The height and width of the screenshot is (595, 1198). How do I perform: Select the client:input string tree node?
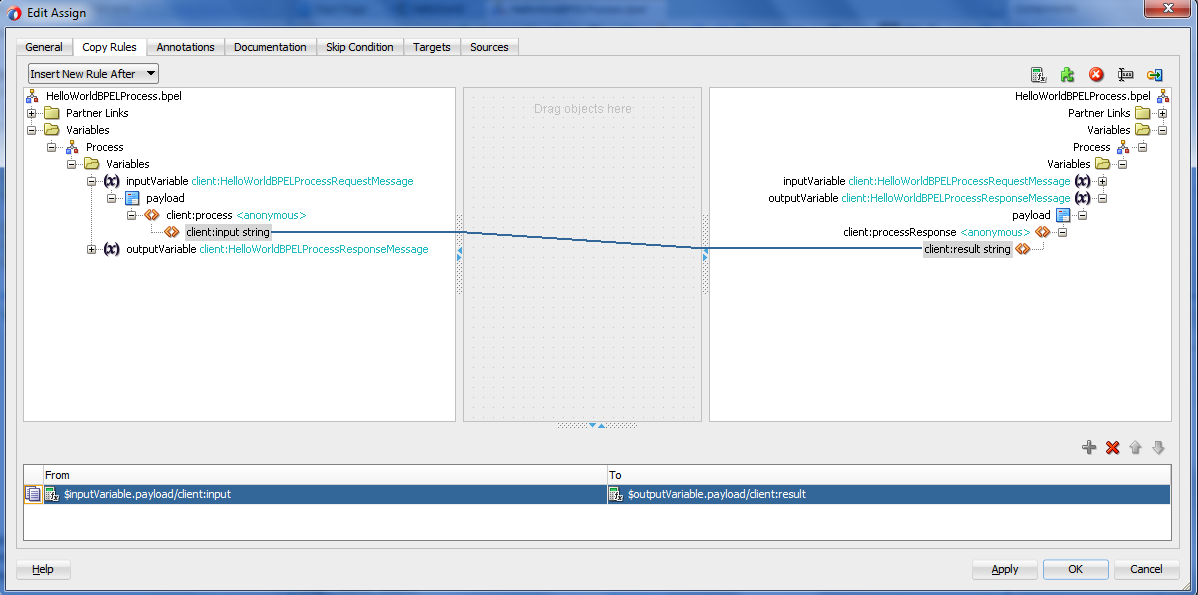[x=226, y=231]
